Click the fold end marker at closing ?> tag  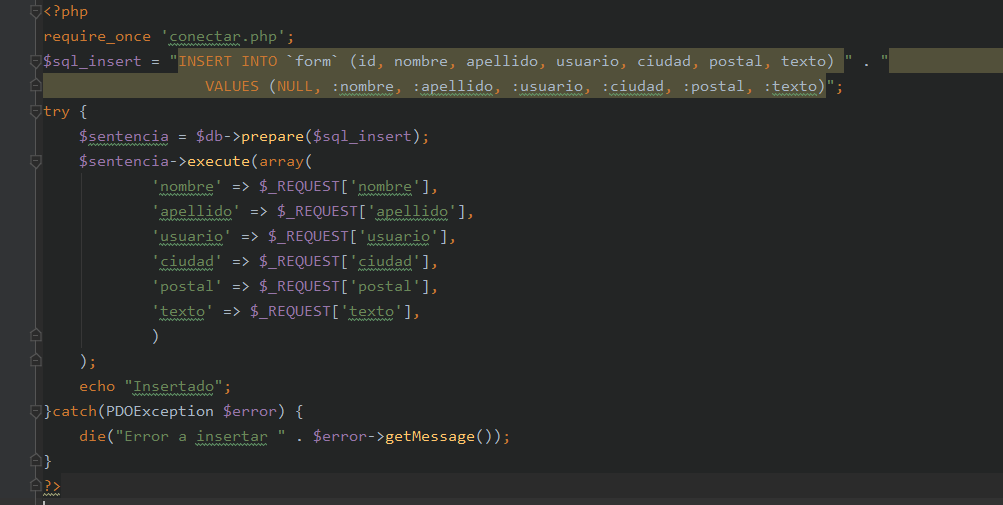(35, 486)
